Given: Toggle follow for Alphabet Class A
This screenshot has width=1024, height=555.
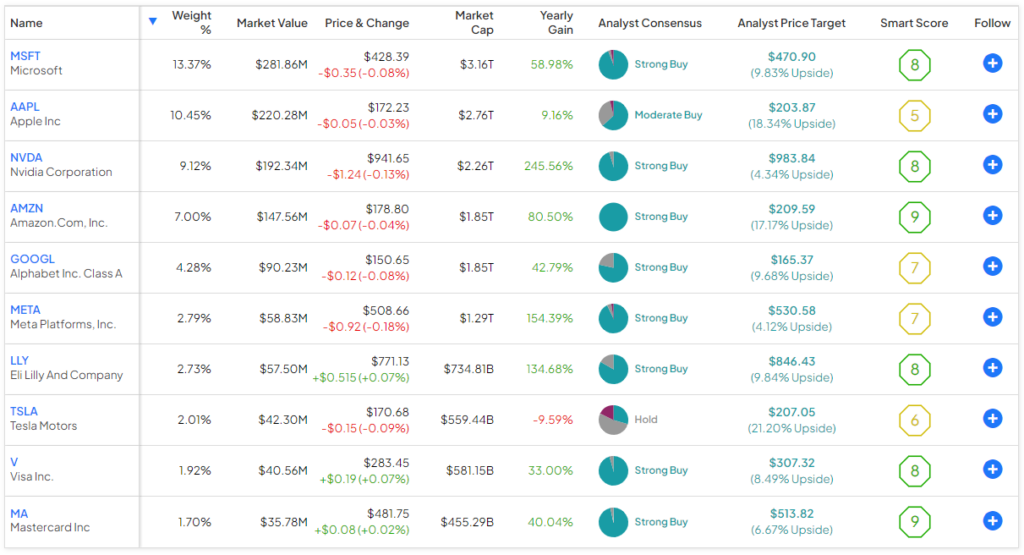Looking at the screenshot, I should 992,266.
